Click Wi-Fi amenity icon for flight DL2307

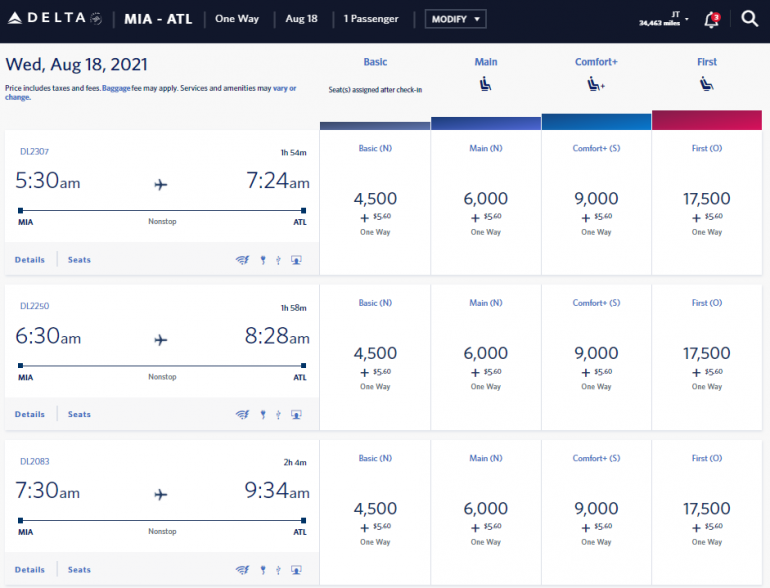241,260
